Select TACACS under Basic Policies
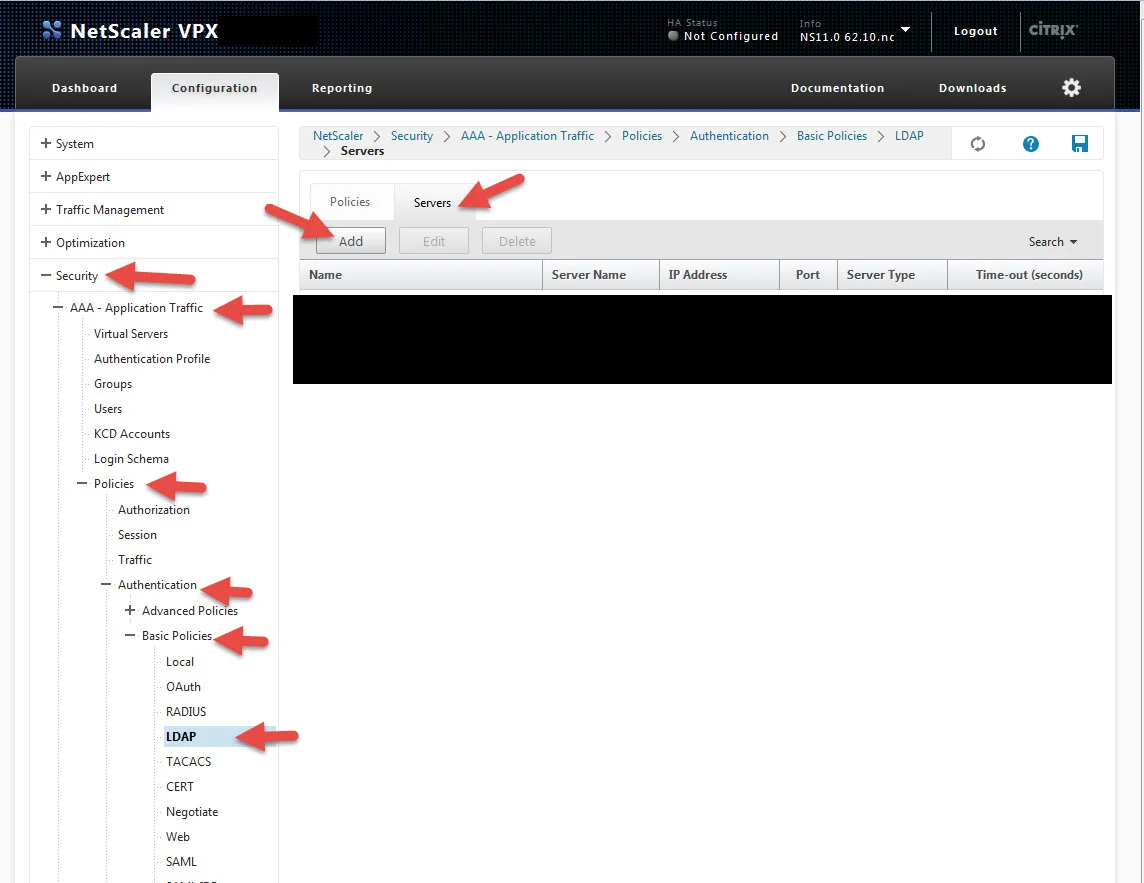The width and height of the screenshot is (1144, 883). coord(188,761)
